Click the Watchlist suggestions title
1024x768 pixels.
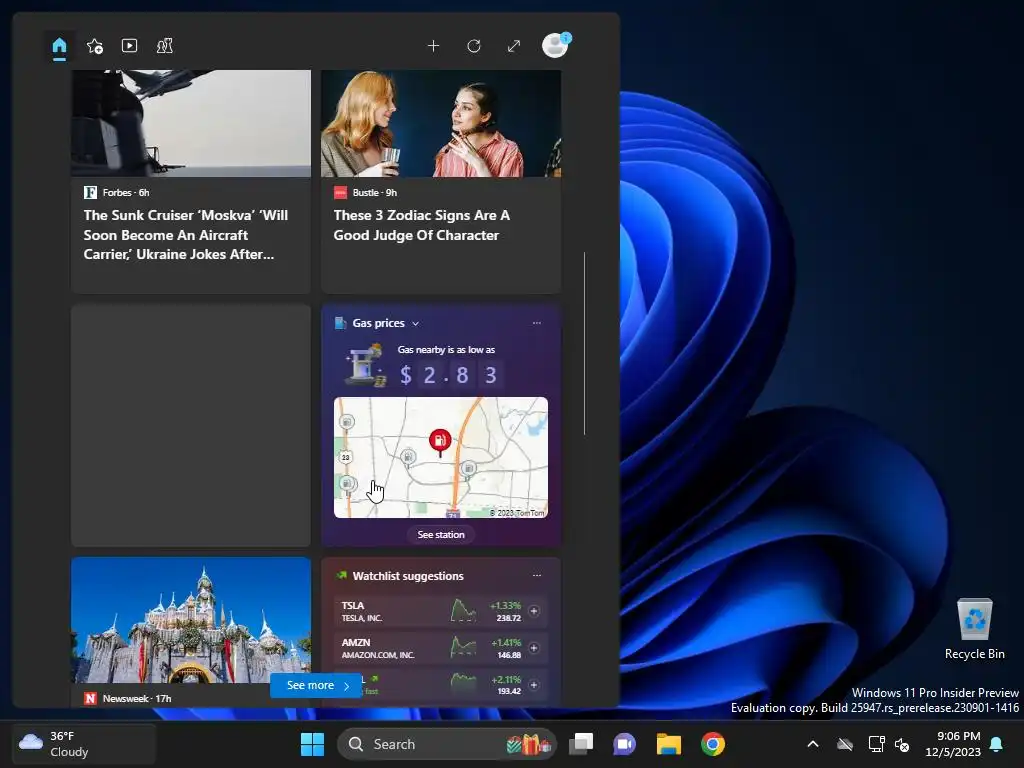408,576
